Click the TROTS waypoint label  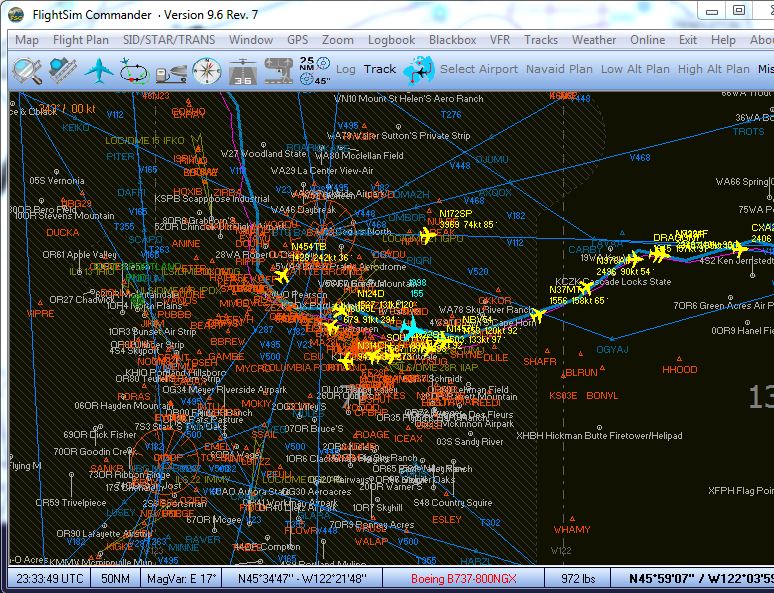coord(748,132)
